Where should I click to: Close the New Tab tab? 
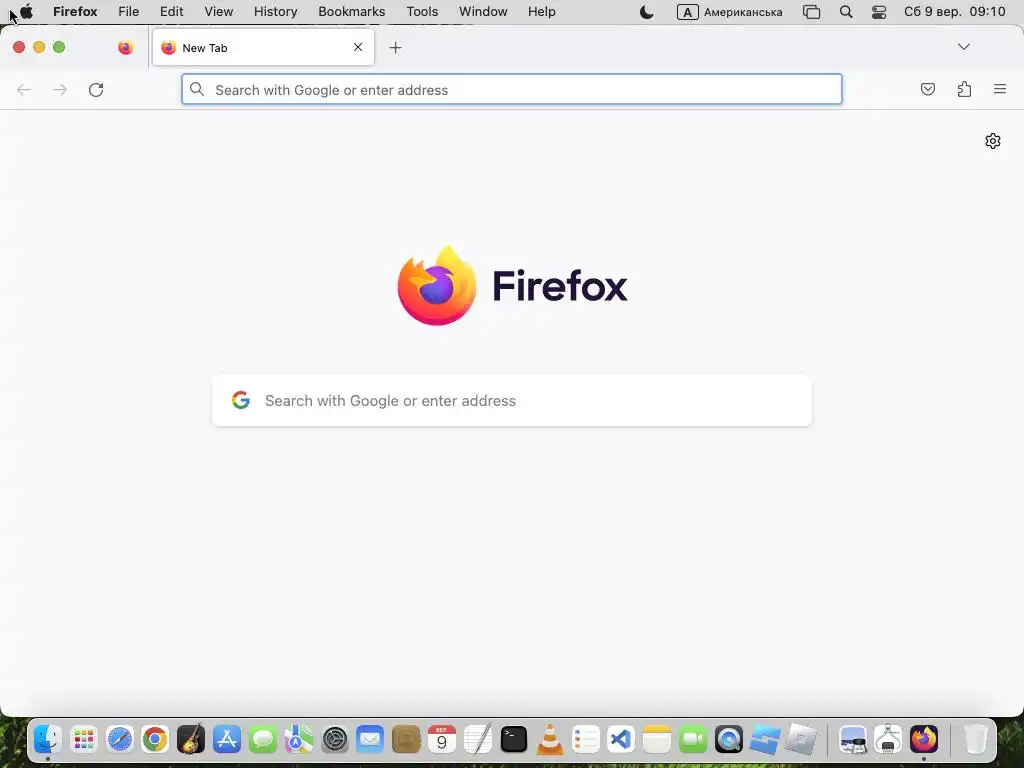tap(358, 47)
